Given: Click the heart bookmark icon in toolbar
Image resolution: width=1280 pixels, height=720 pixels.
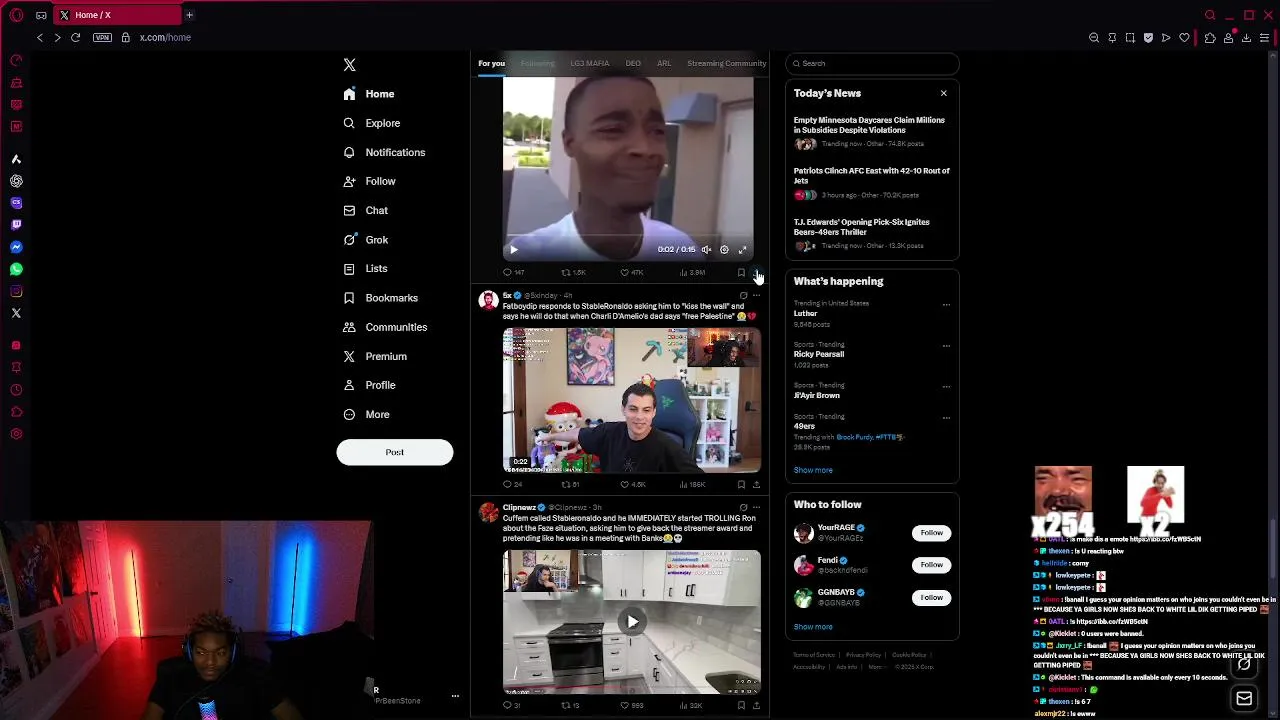Looking at the screenshot, I should click(x=1185, y=37).
